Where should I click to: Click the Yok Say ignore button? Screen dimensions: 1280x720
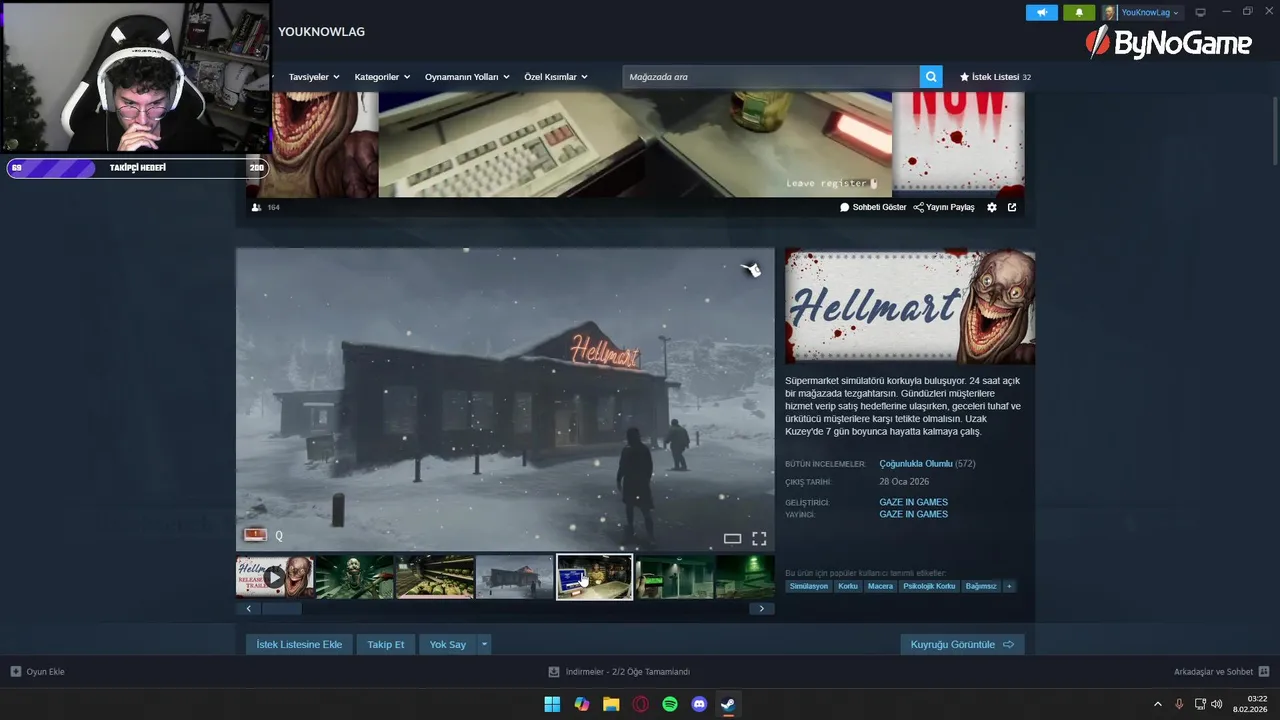pyautogui.click(x=448, y=644)
